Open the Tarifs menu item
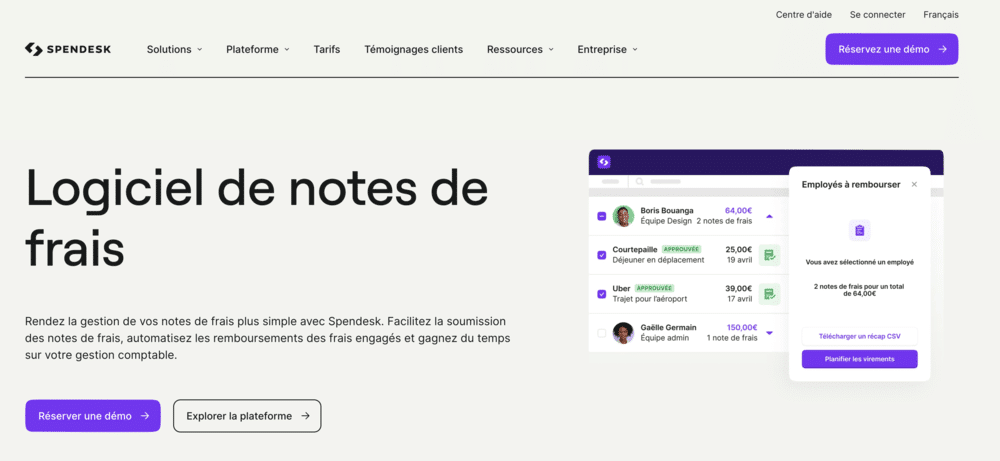Viewport: 1000px width, 461px height. click(326, 49)
